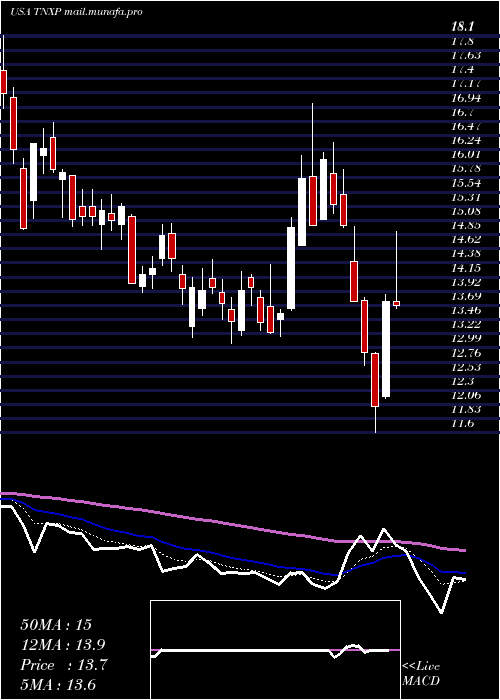Click the 14.38 price axis label

coord(466,254)
